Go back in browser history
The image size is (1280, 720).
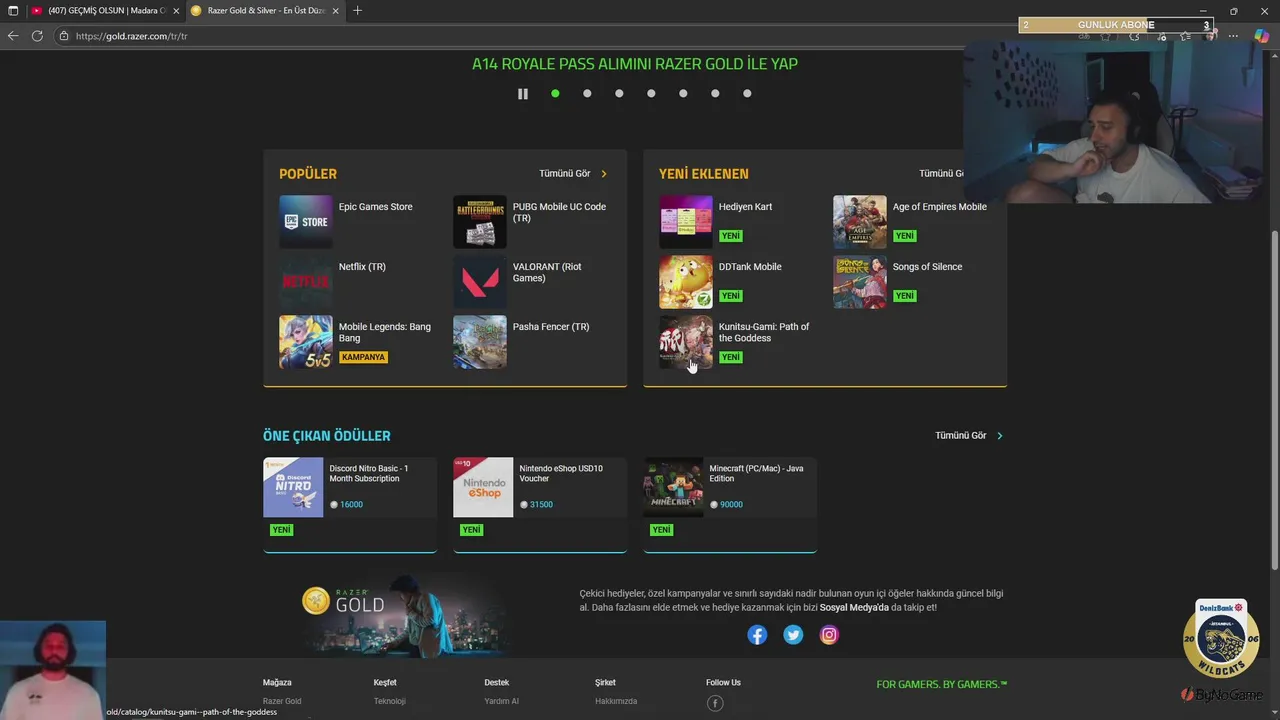[13, 36]
